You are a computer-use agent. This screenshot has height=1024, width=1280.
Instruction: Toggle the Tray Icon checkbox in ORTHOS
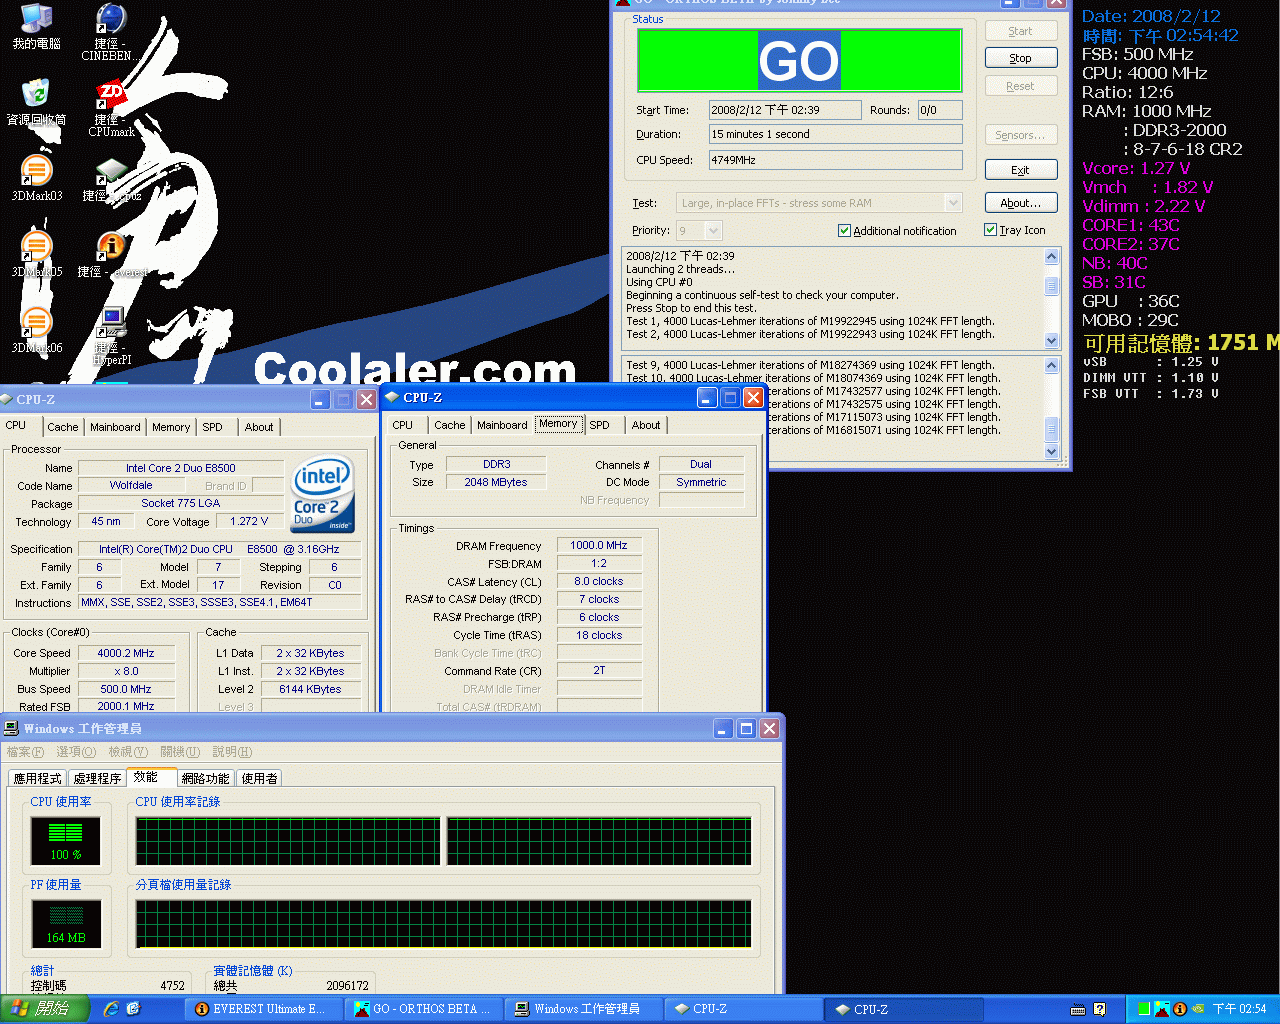(x=990, y=230)
